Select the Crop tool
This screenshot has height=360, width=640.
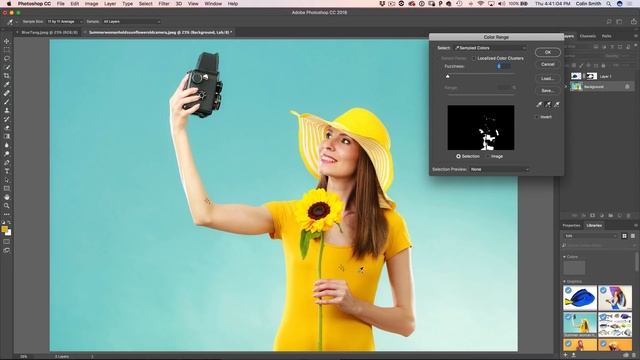point(7,76)
